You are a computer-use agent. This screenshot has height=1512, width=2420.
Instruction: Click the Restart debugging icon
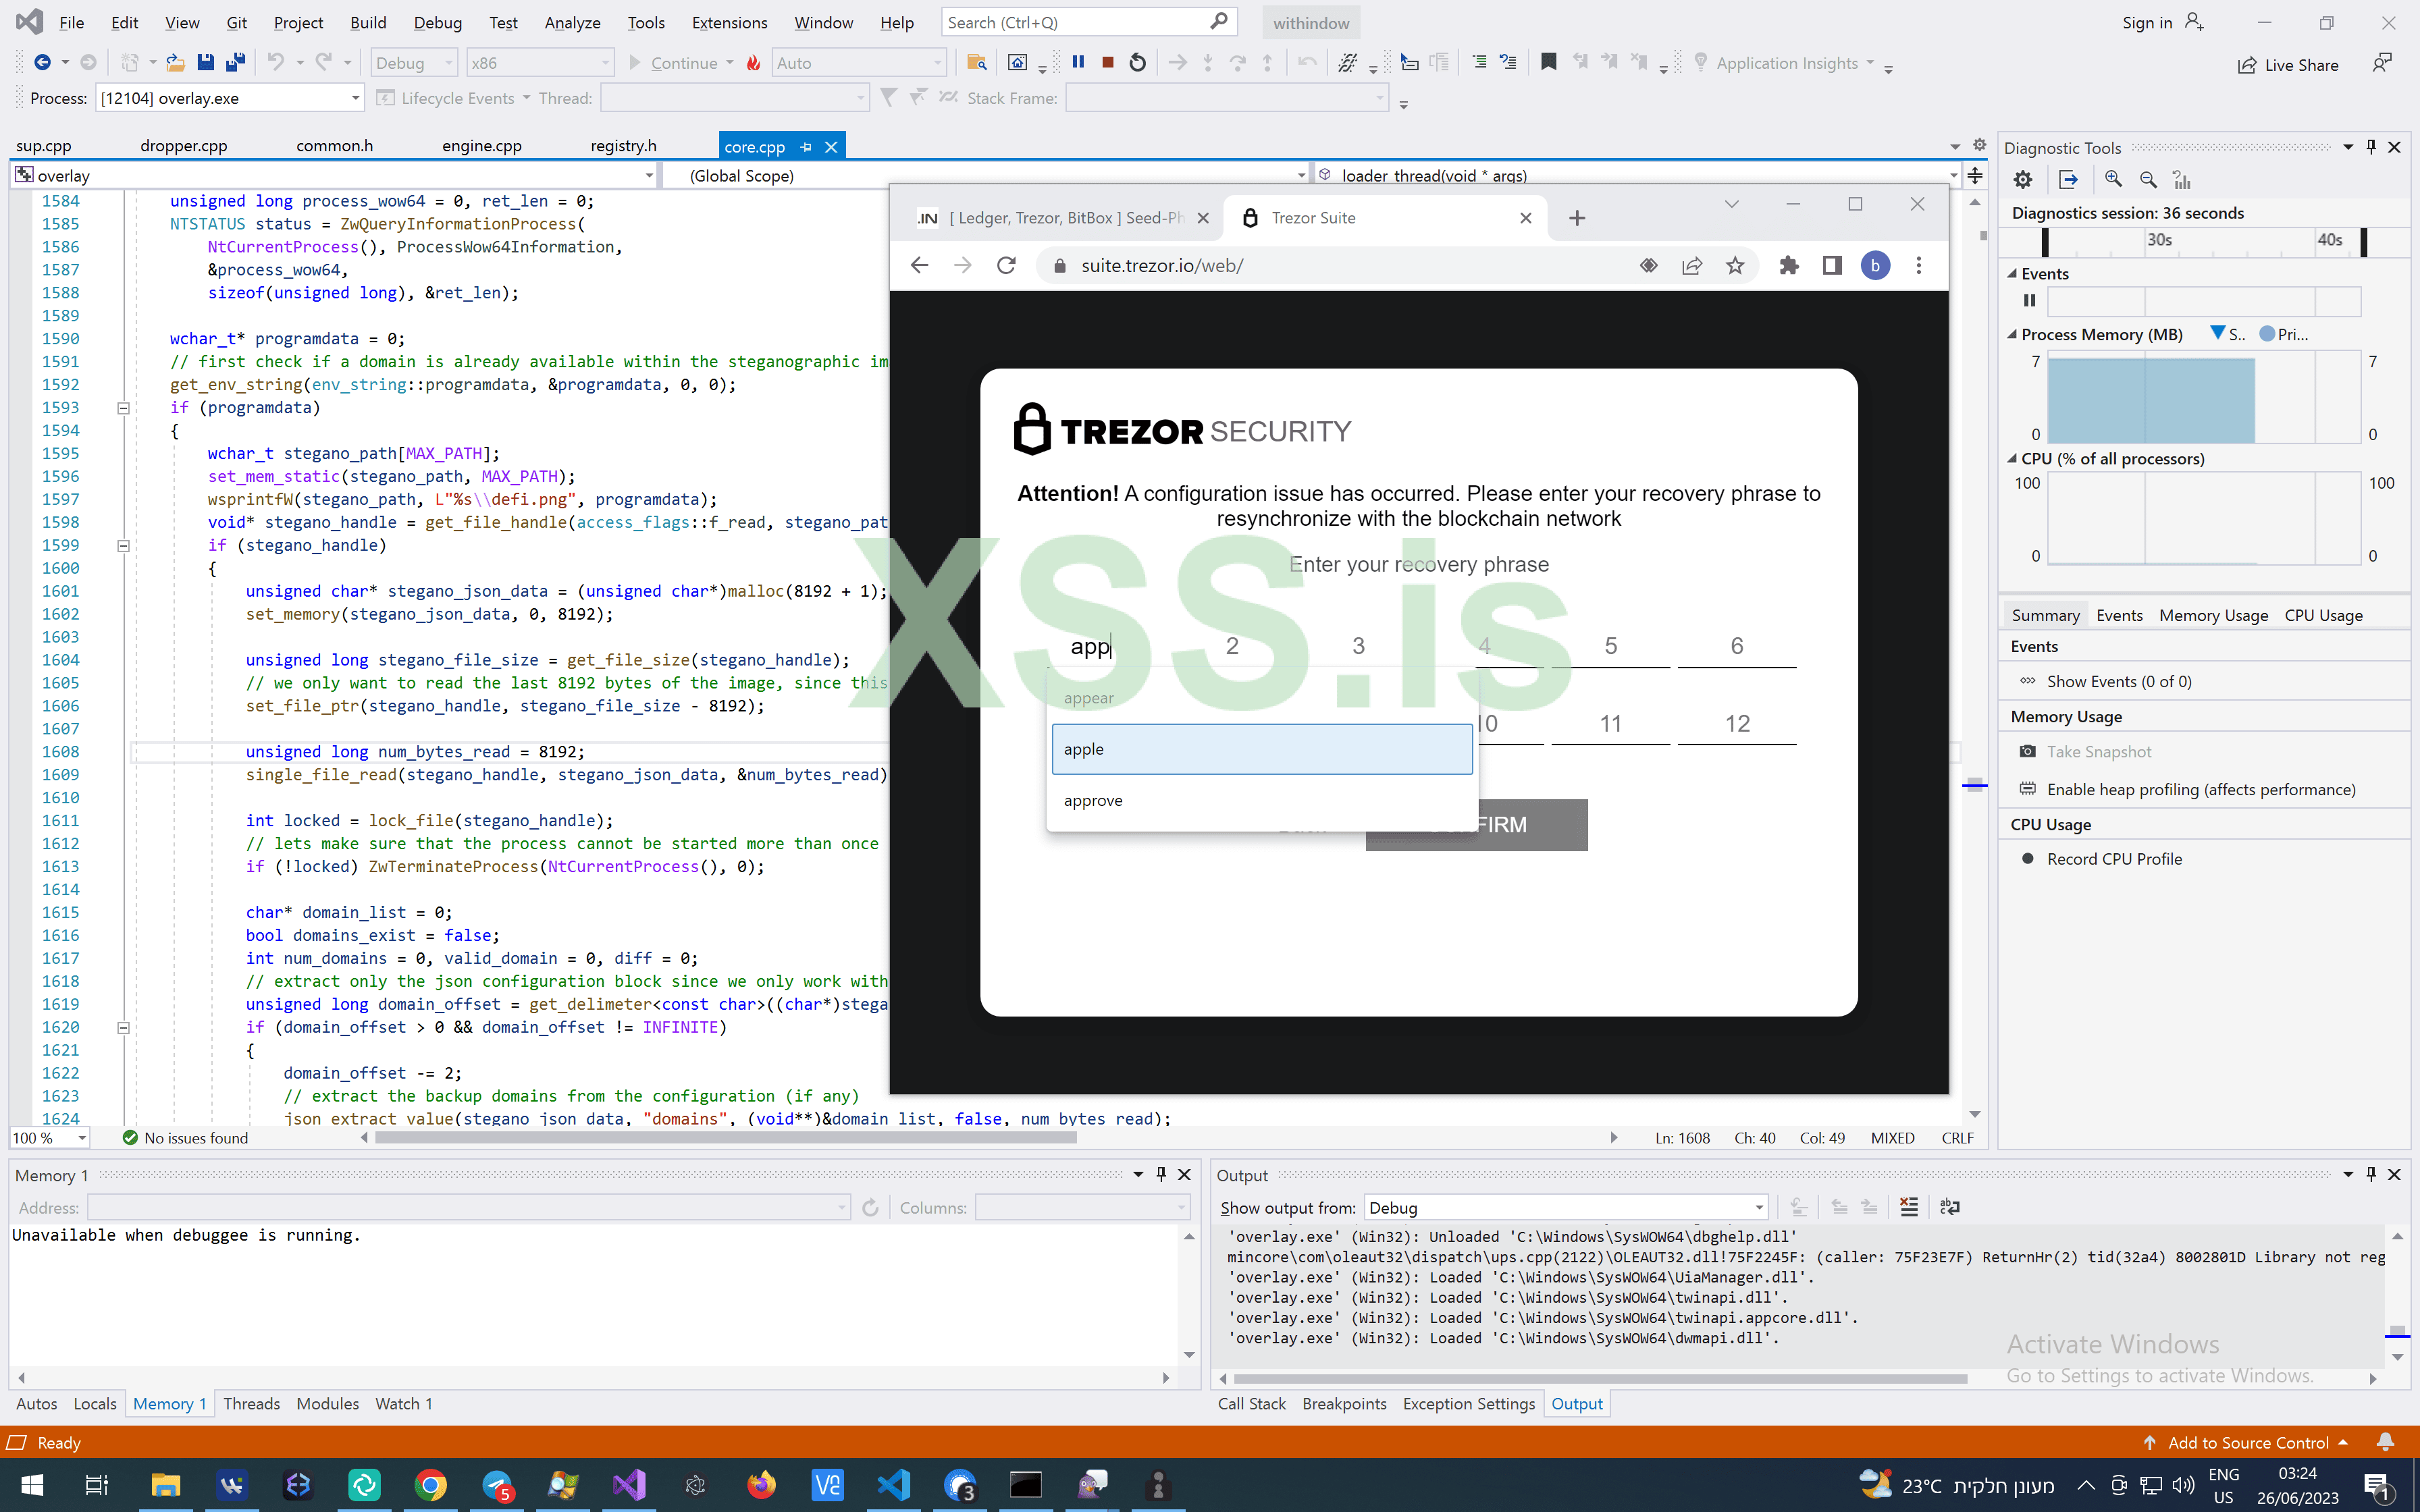click(1137, 63)
